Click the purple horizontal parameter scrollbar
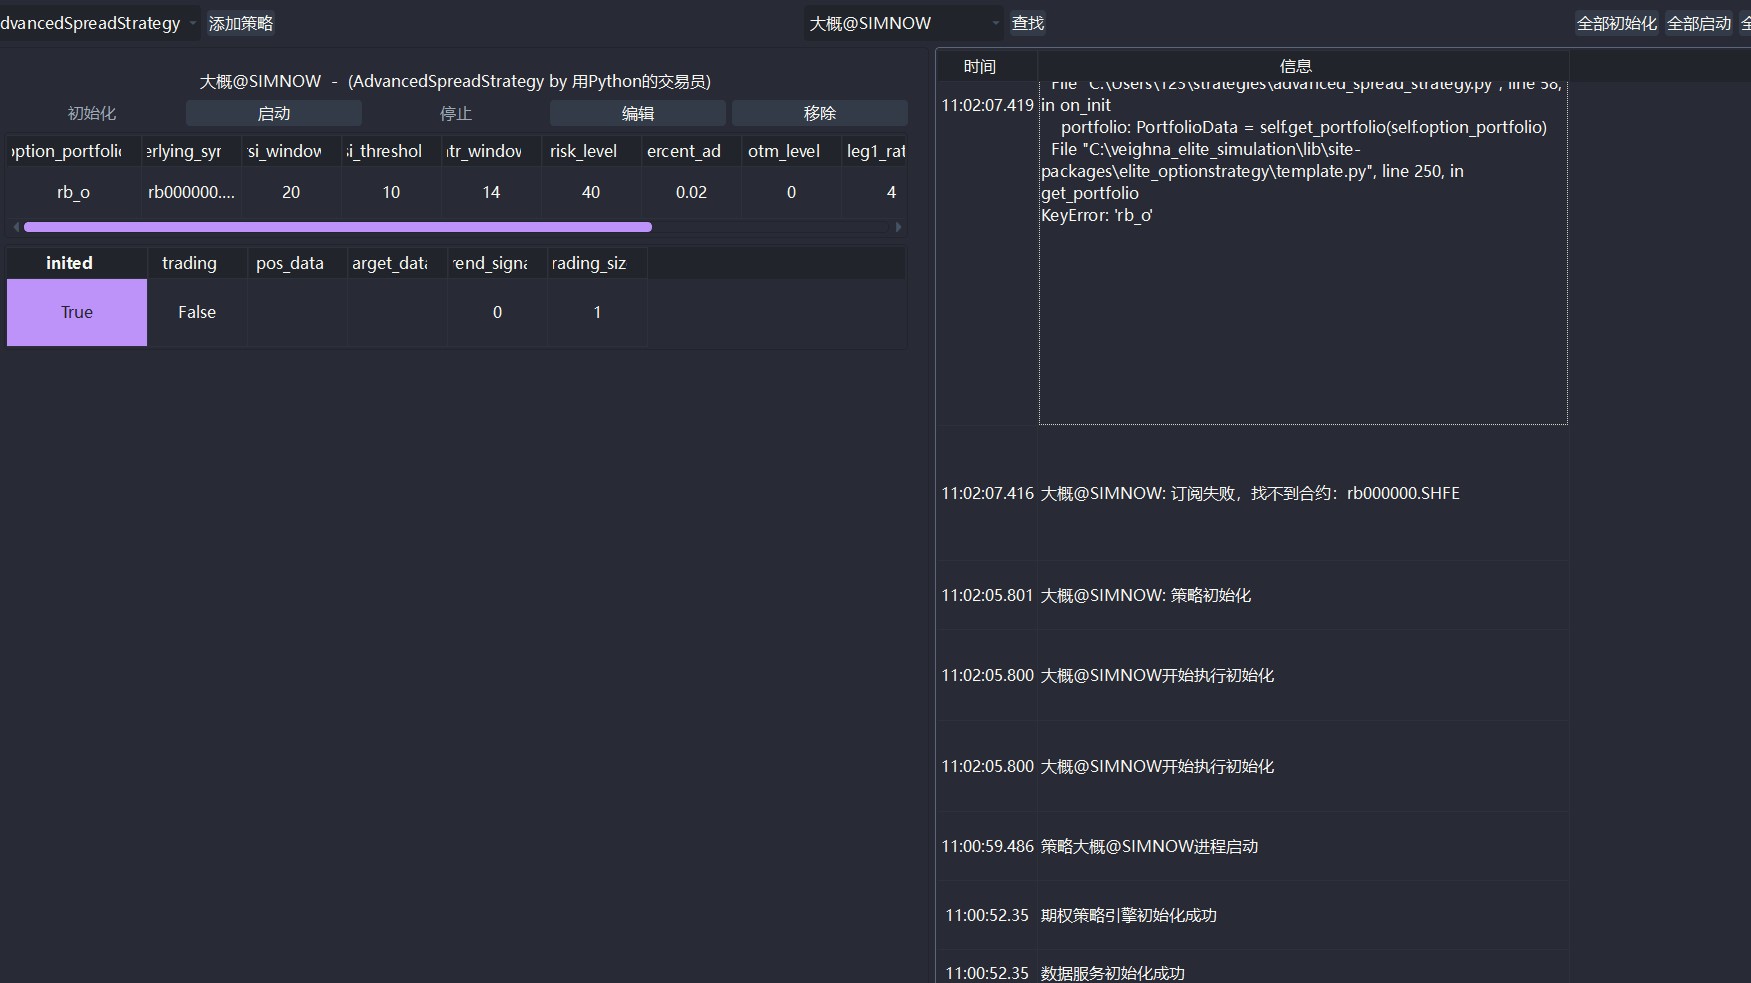1751x983 pixels. click(x=338, y=227)
